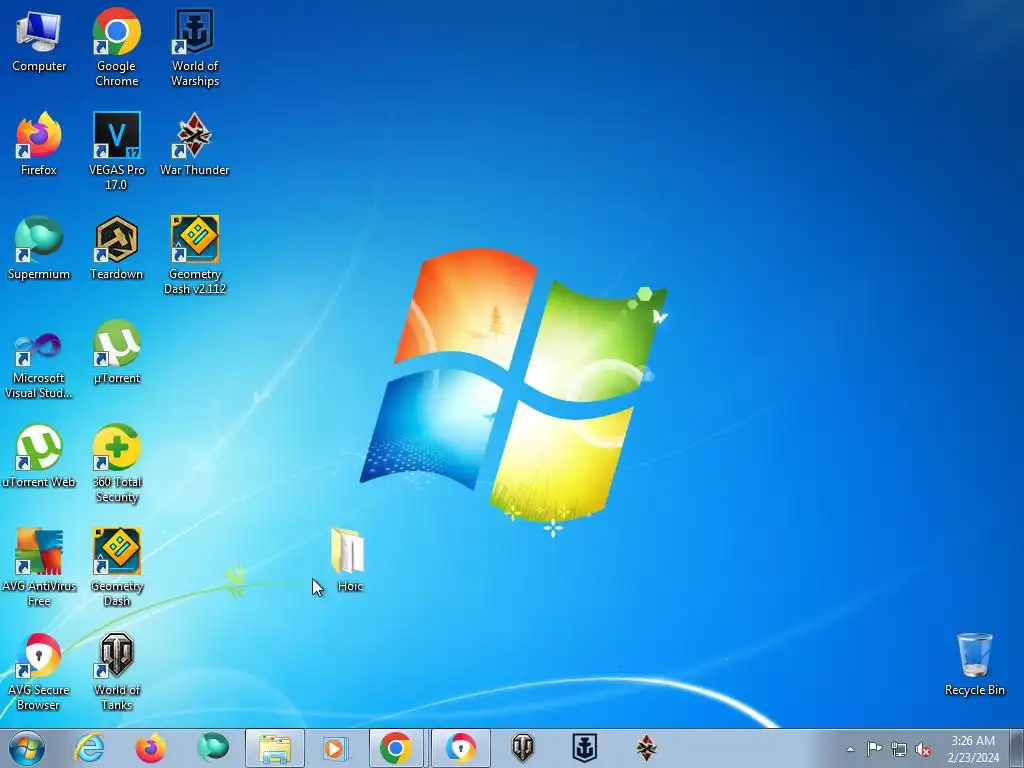Select the uTorrent Web desktop shortcut

pyautogui.click(x=39, y=456)
